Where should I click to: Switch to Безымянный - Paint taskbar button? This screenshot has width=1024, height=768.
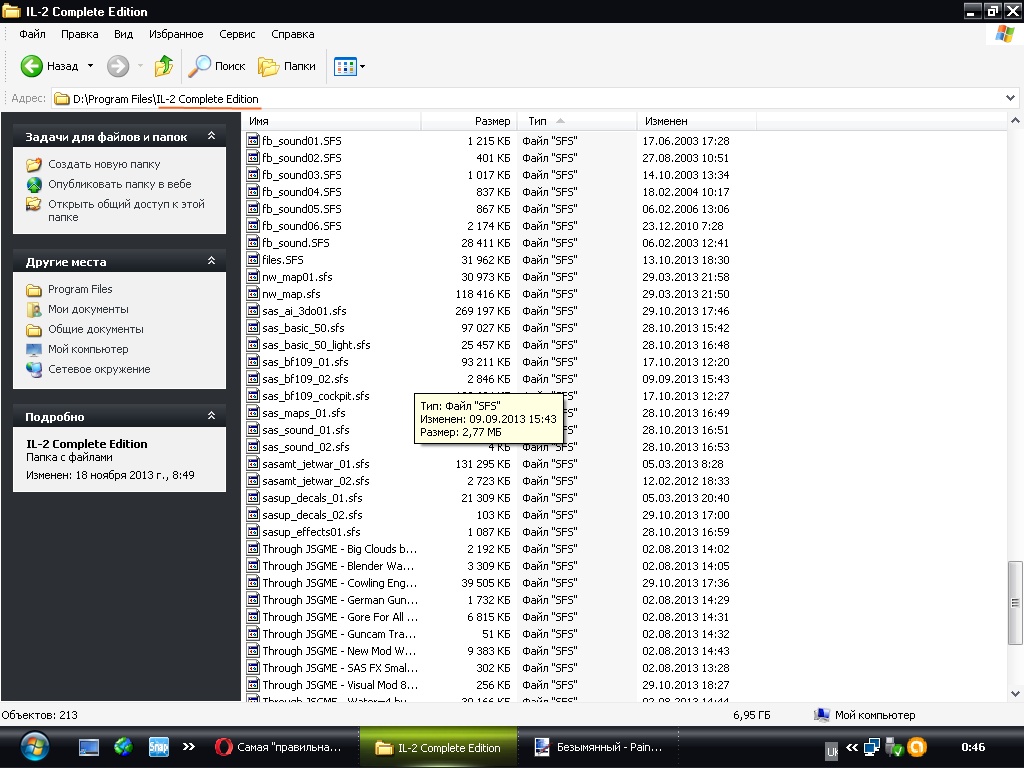click(601, 747)
